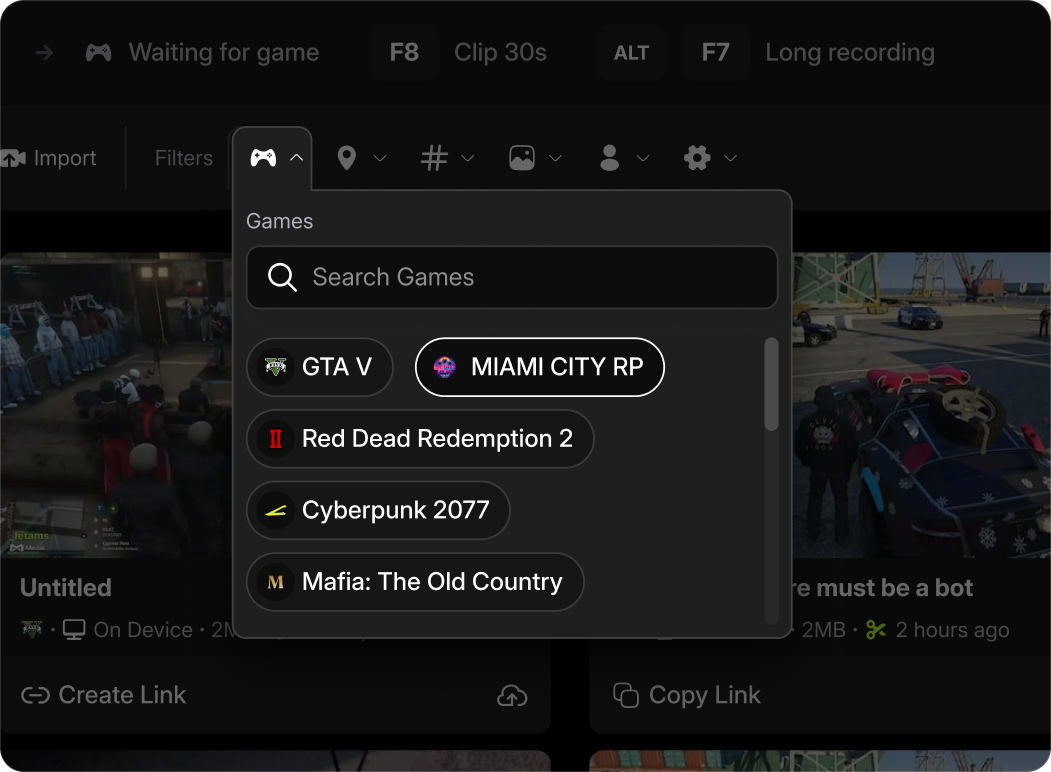This screenshot has width=1051, height=772.
Task: Expand the location filter chevron
Action: tap(380, 158)
